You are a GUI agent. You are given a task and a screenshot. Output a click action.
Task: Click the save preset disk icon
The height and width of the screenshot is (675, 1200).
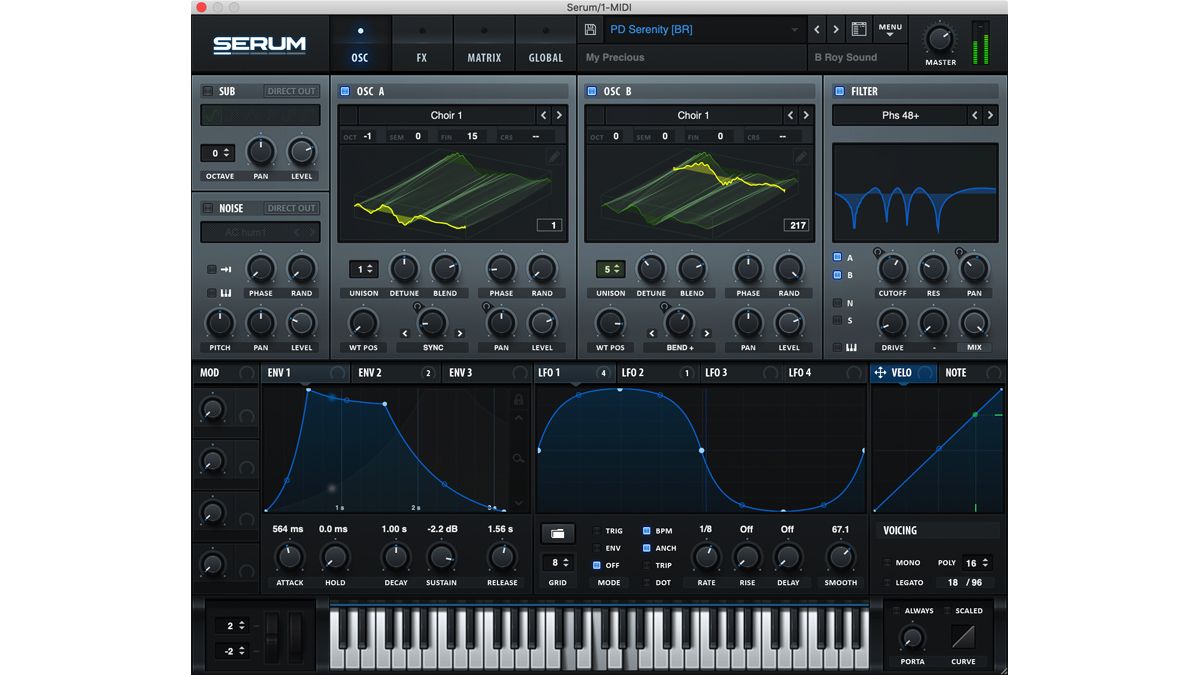point(589,29)
